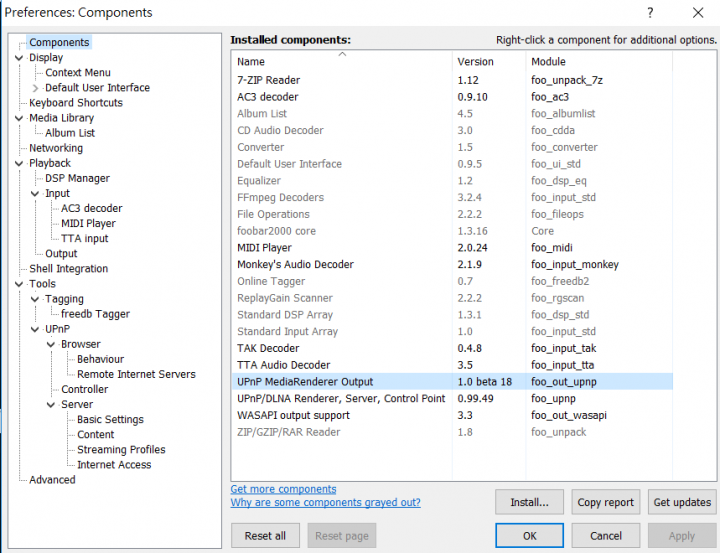This screenshot has height=553, width=720.
Task: Open Why are some components grayed out link
Action: pyautogui.click(x=326, y=503)
